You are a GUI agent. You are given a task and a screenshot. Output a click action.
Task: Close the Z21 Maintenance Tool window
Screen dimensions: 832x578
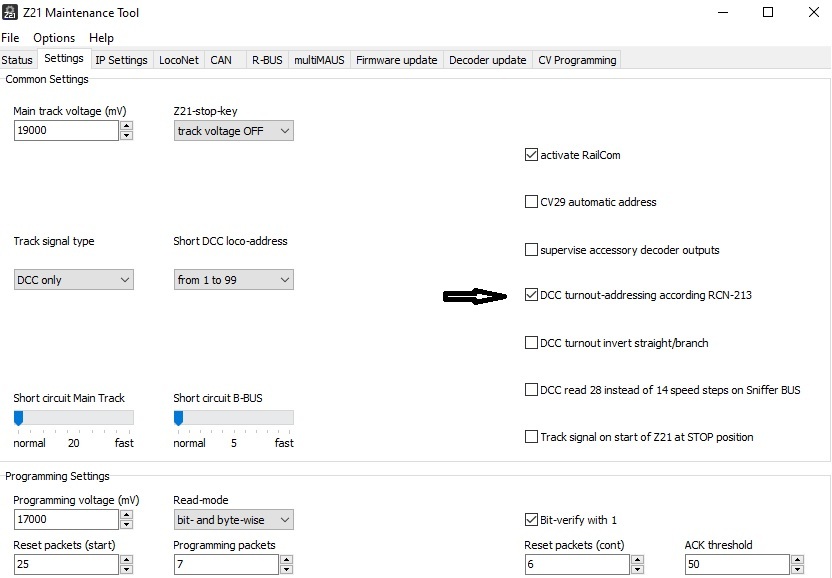click(x=813, y=12)
